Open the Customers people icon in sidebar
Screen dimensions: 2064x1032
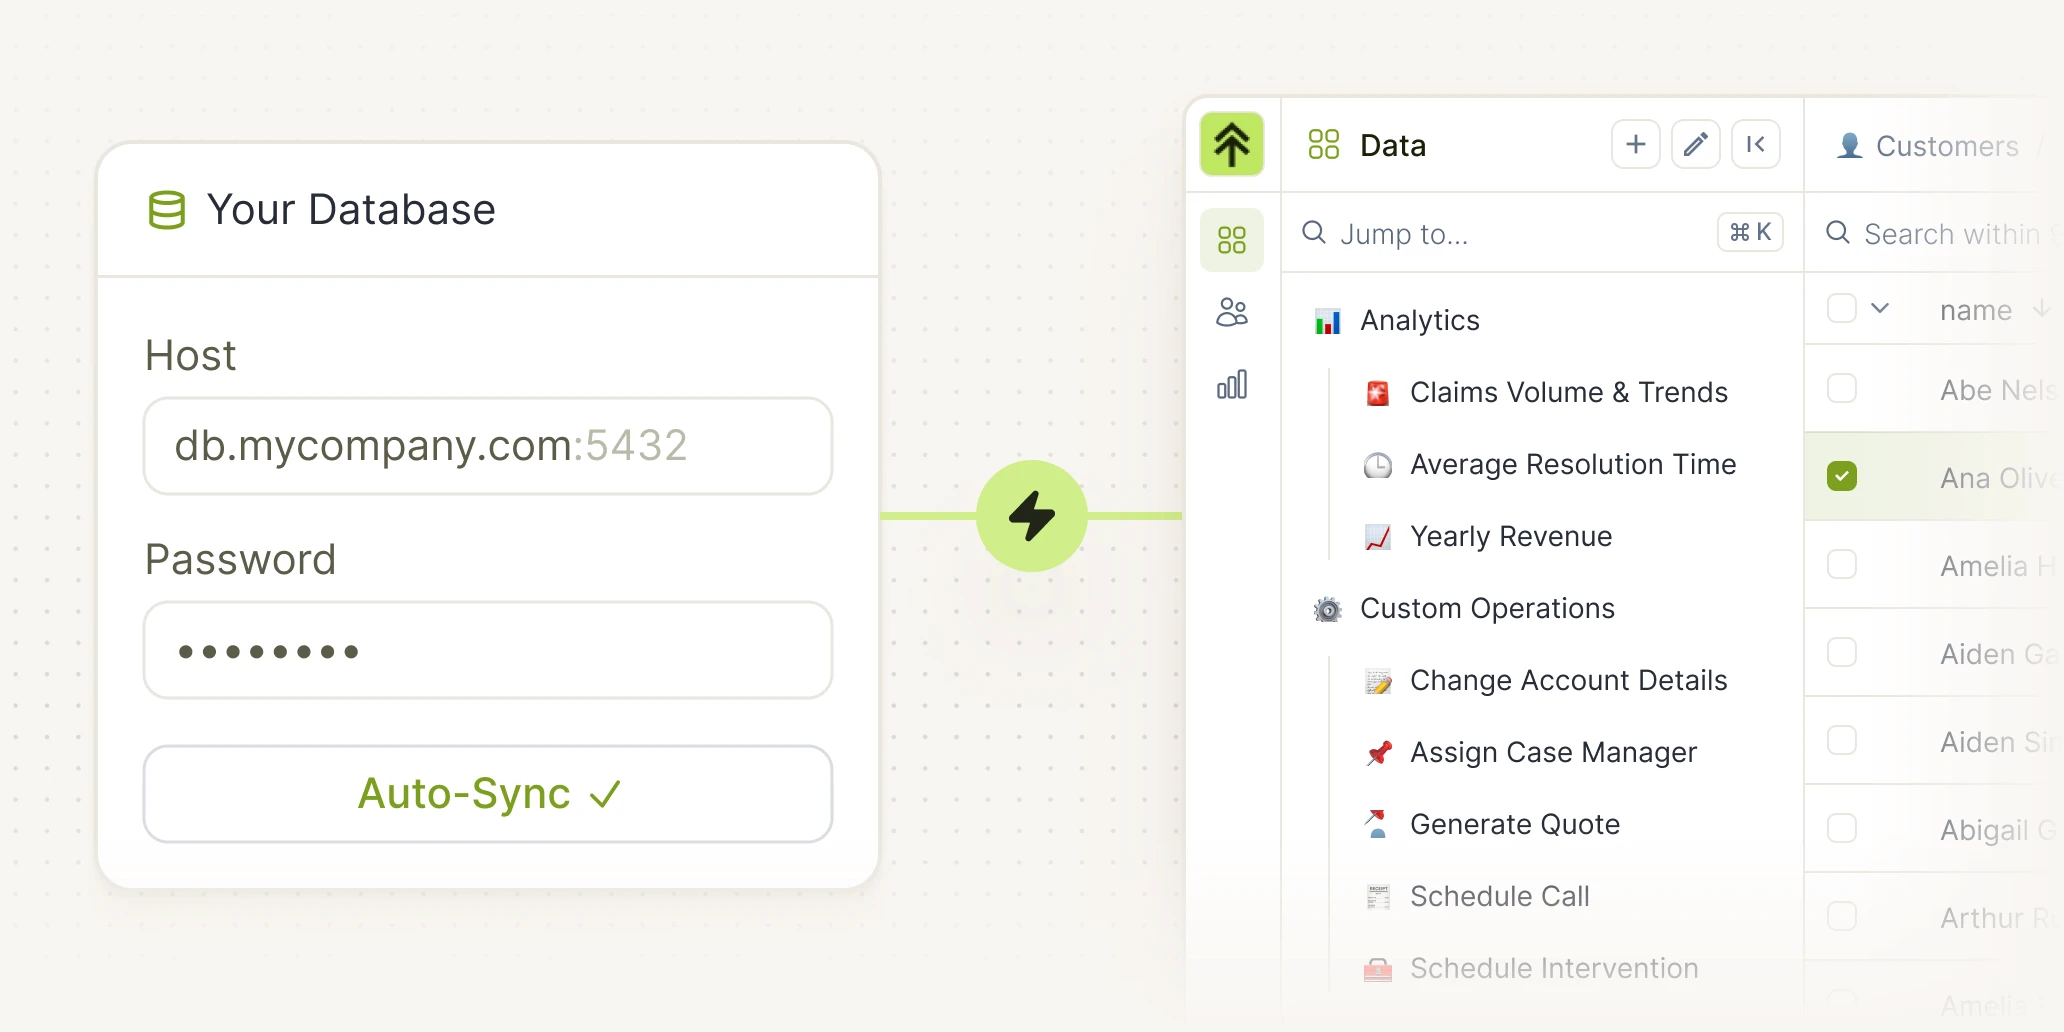pos(1231,312)
